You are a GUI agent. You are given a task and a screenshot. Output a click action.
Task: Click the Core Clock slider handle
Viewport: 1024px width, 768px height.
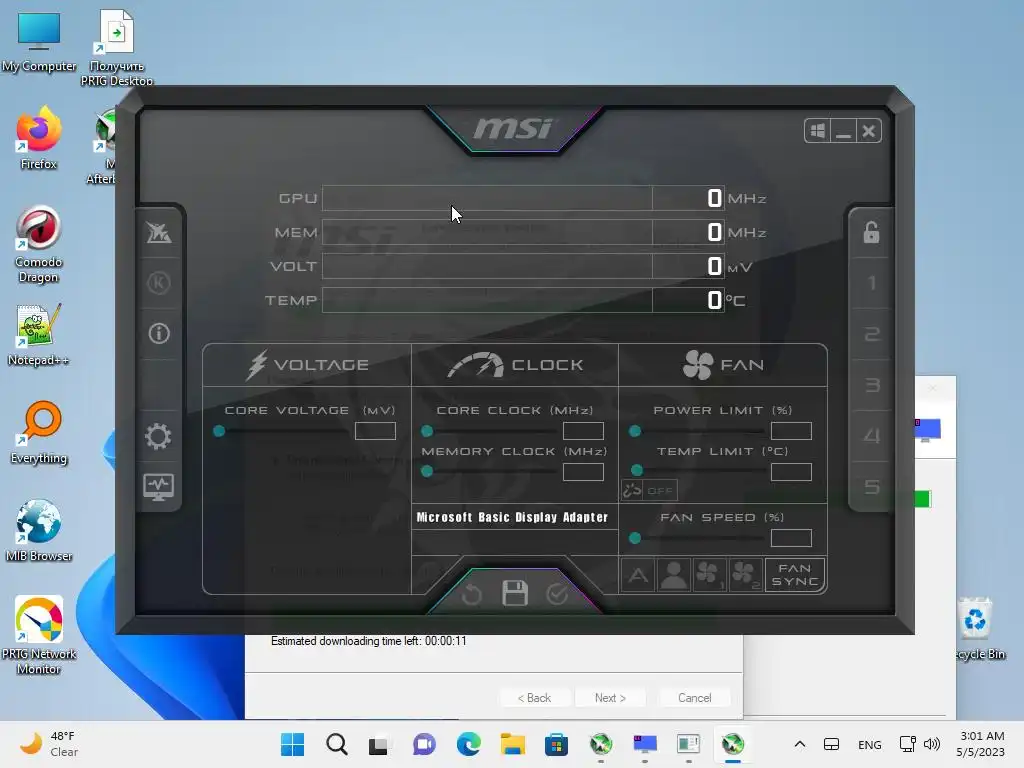(x=427, y=431)
